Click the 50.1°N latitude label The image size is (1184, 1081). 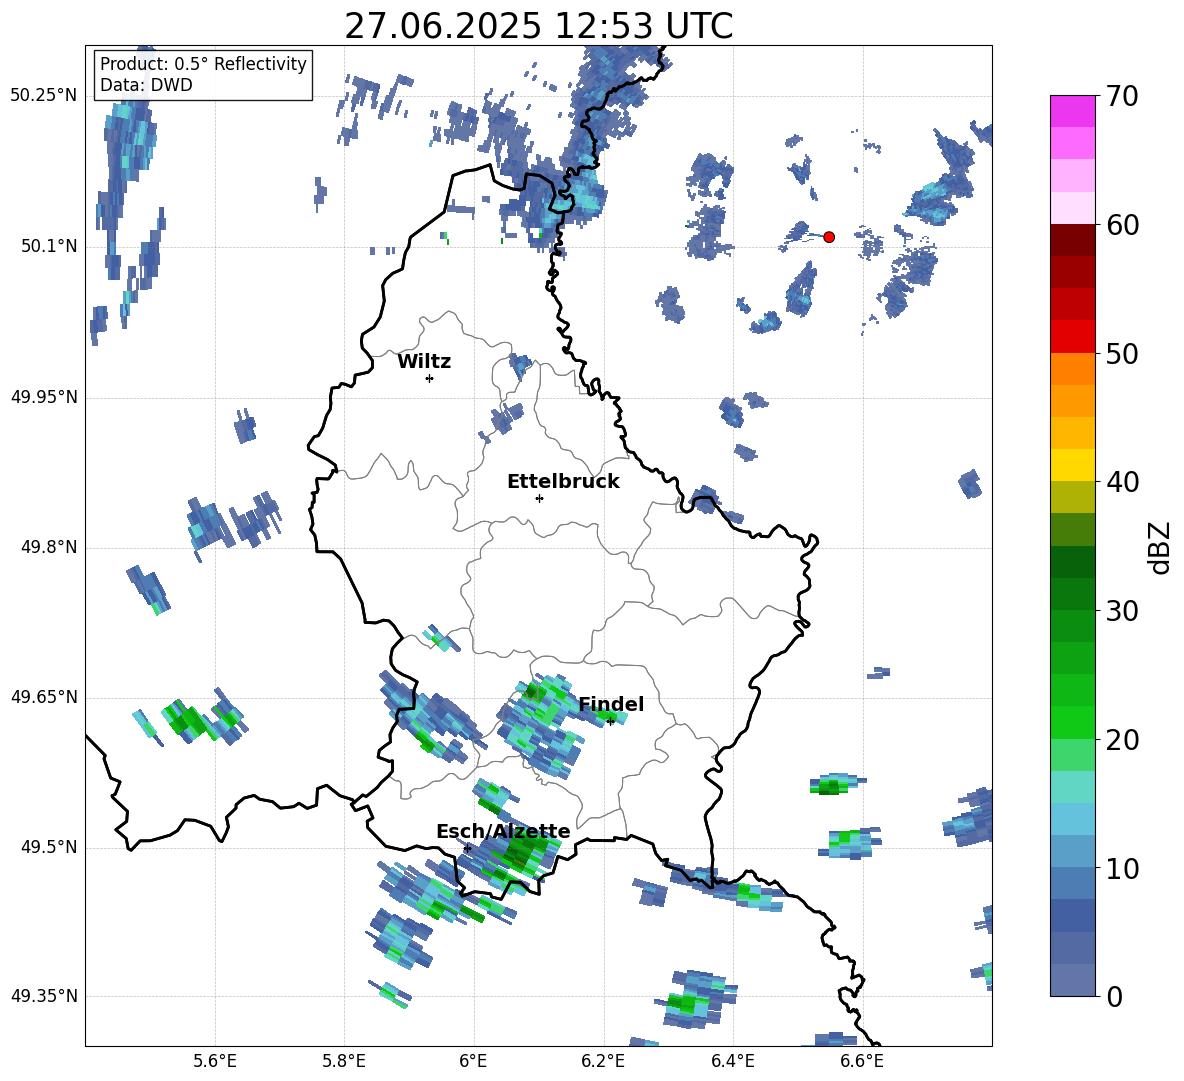click(x=48, y=246)
